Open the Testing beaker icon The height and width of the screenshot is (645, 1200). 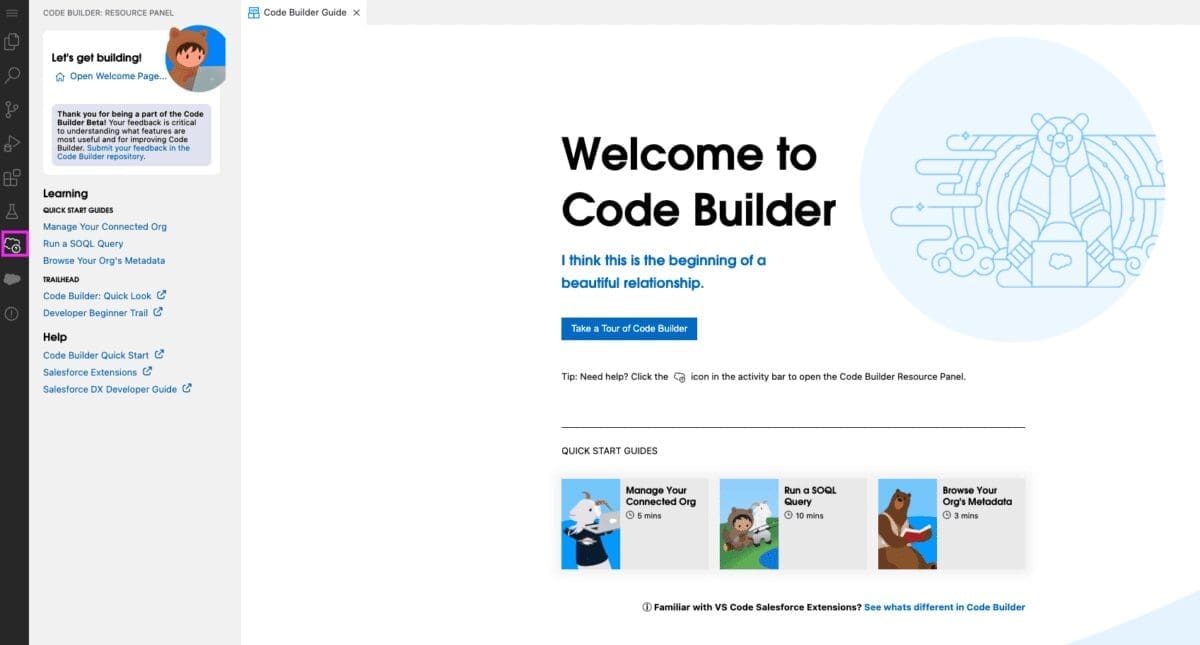[x=12, y=211]
